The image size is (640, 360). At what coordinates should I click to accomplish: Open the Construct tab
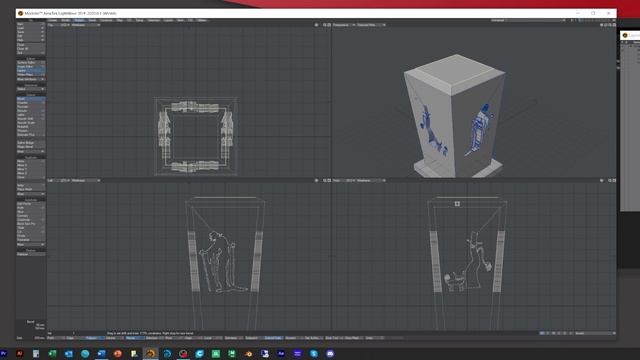[x=106, y=20]
